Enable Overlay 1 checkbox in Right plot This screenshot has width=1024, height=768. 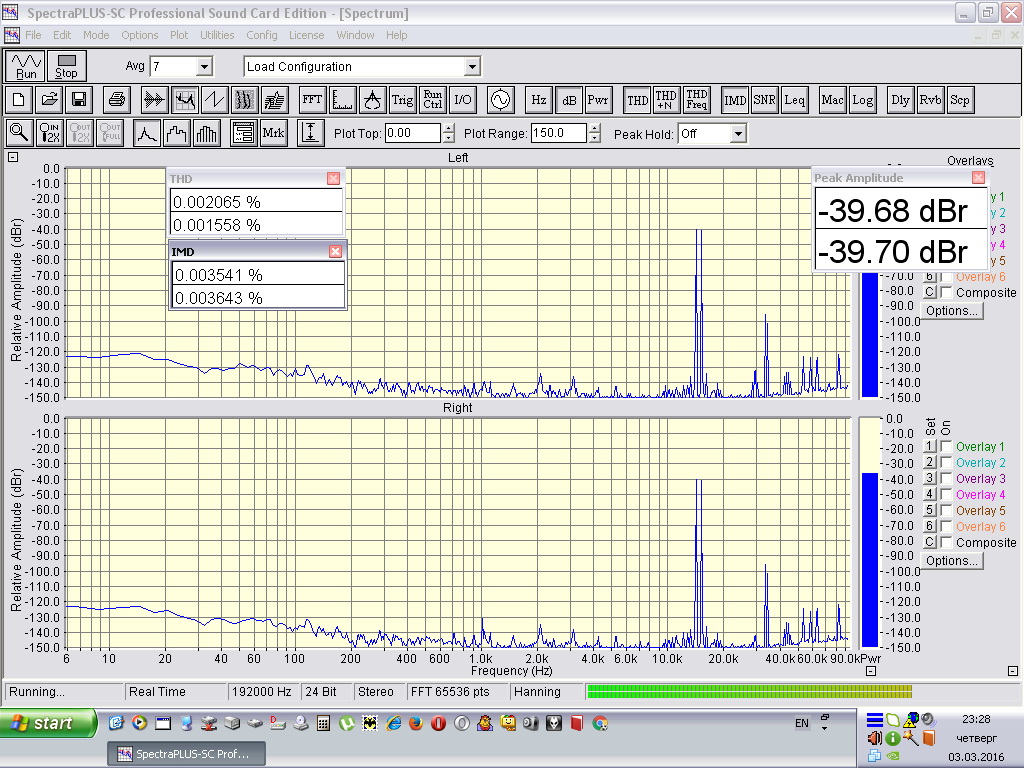[946, 447]
